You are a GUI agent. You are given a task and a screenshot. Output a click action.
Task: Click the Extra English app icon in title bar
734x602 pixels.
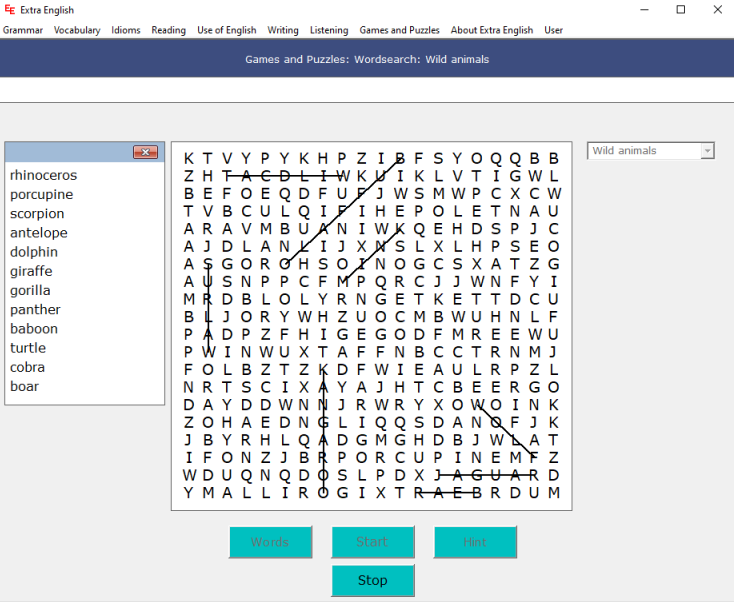(9, 9)
